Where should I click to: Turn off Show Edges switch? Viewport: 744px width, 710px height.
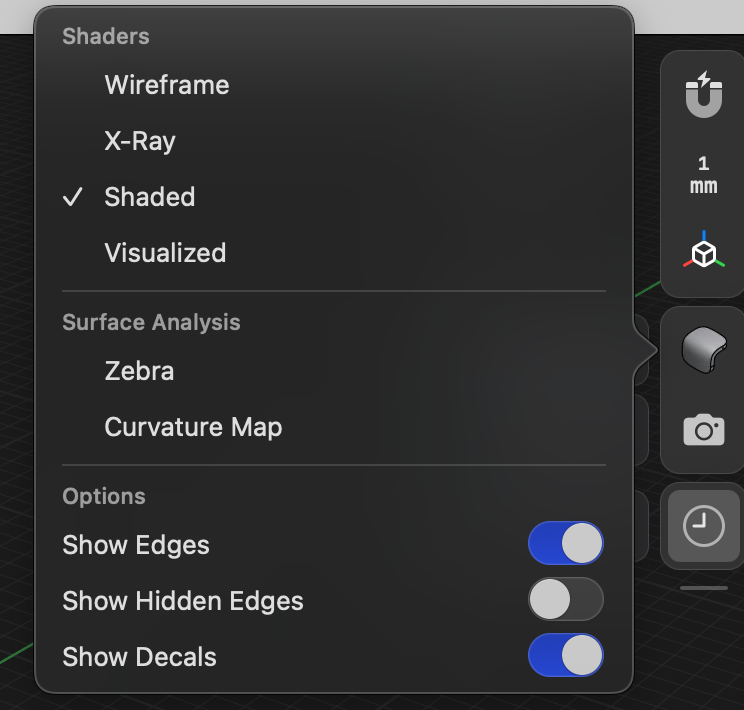(x=566, y=543)
